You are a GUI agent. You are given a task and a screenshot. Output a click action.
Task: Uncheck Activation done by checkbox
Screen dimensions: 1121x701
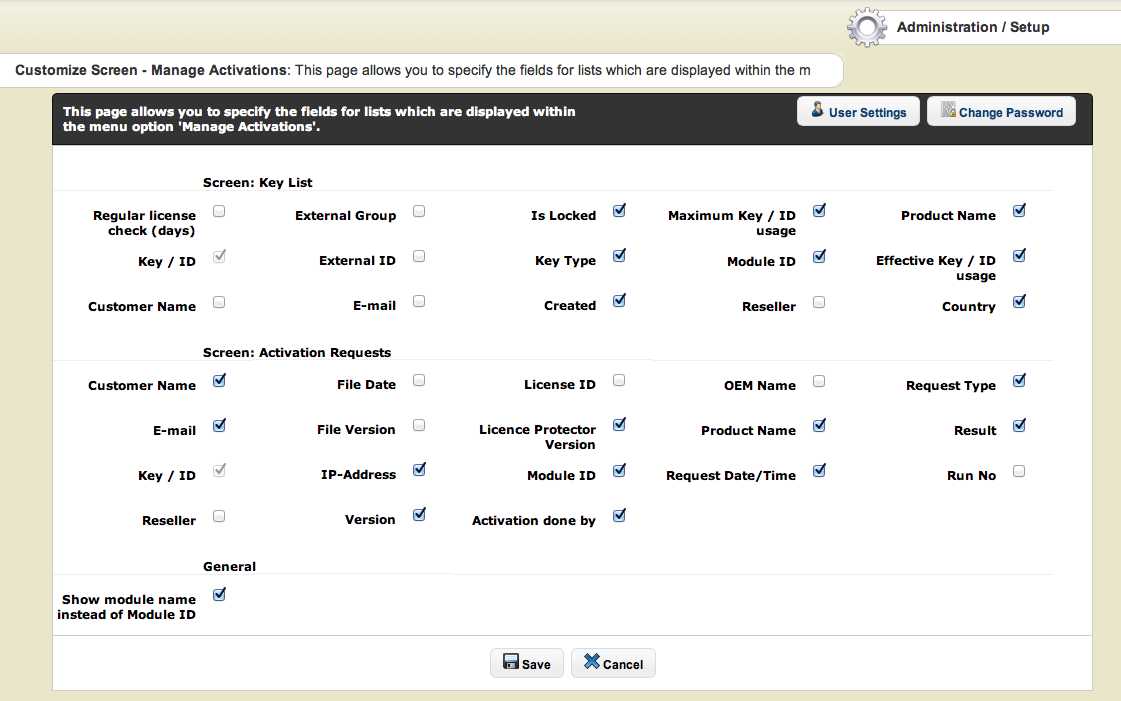[619, 516]
